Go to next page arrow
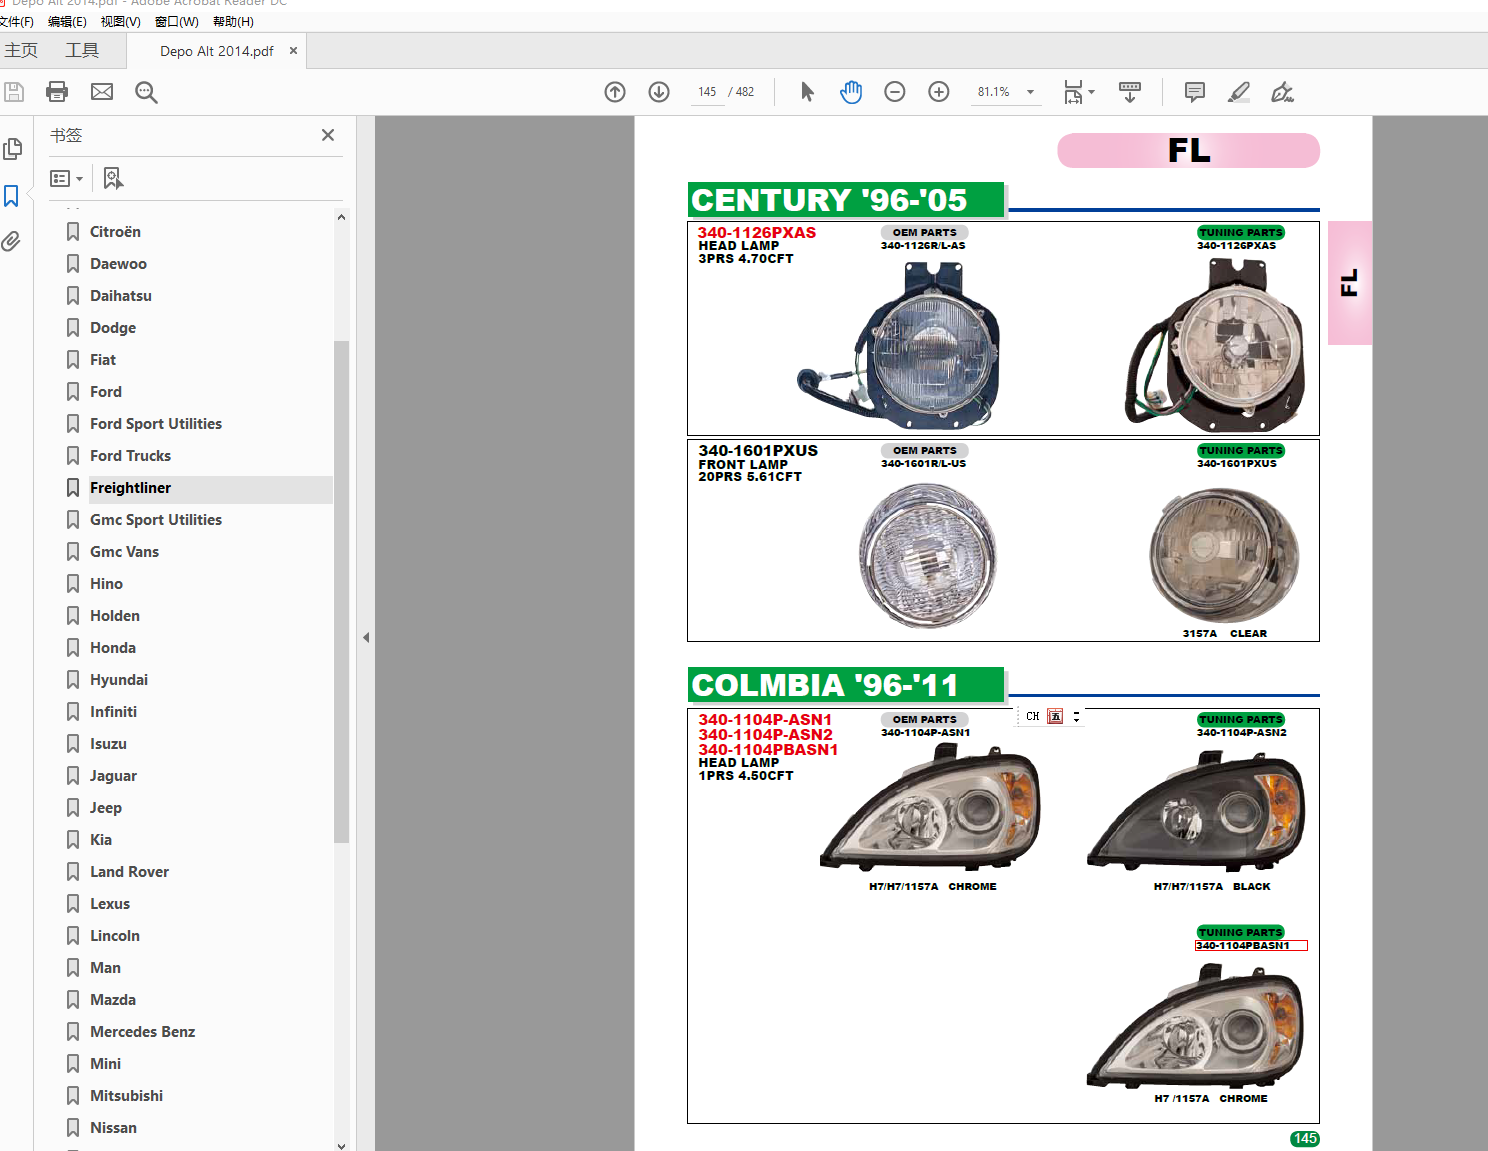1488x1151 pixels. 659,92
